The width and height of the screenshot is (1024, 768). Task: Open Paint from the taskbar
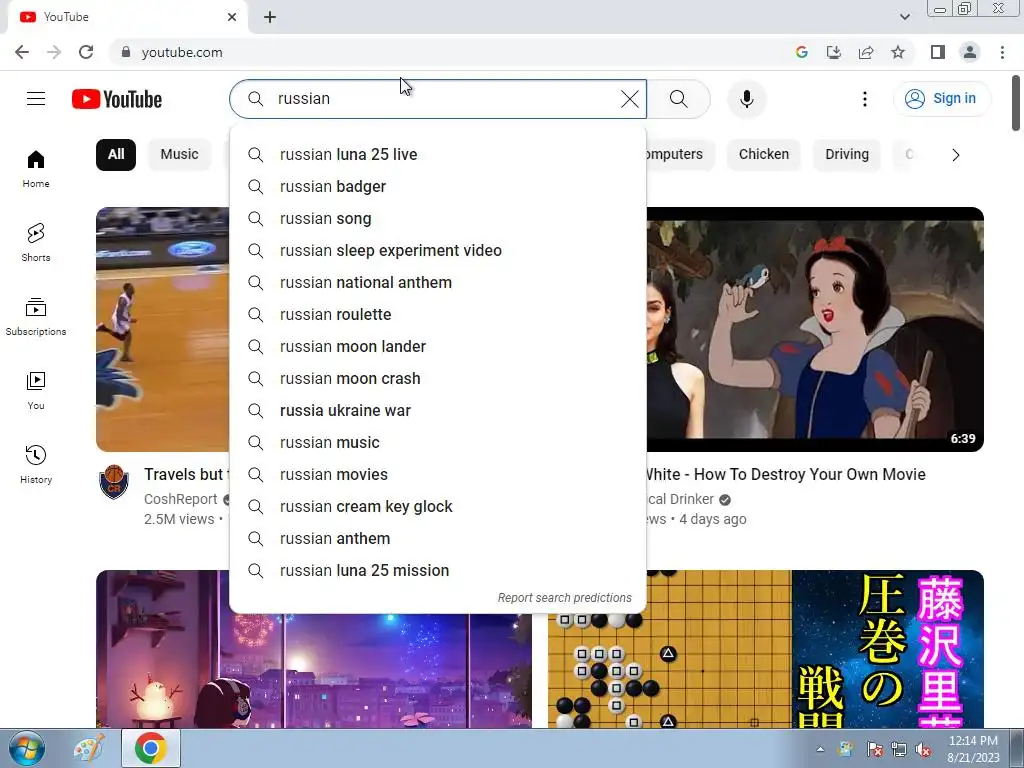click(89, 748)
